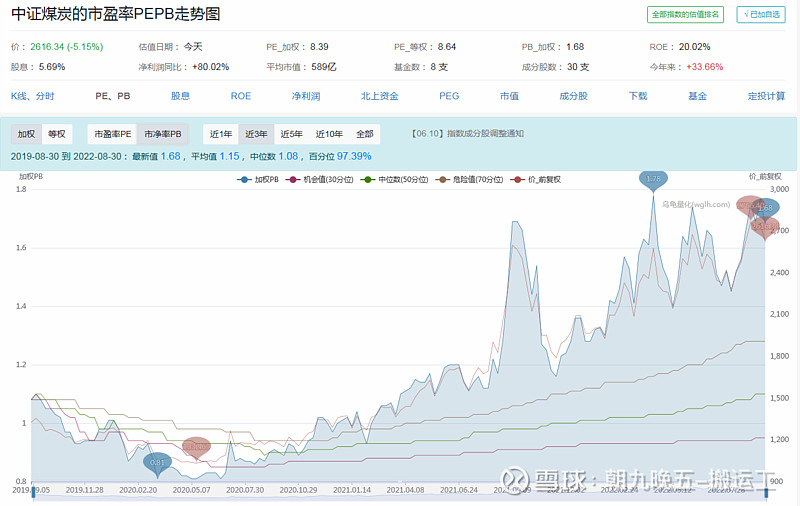This screenshot has width=800, height=506.
Task: Open the 成分股 tab
Action: tap(573, 96)
